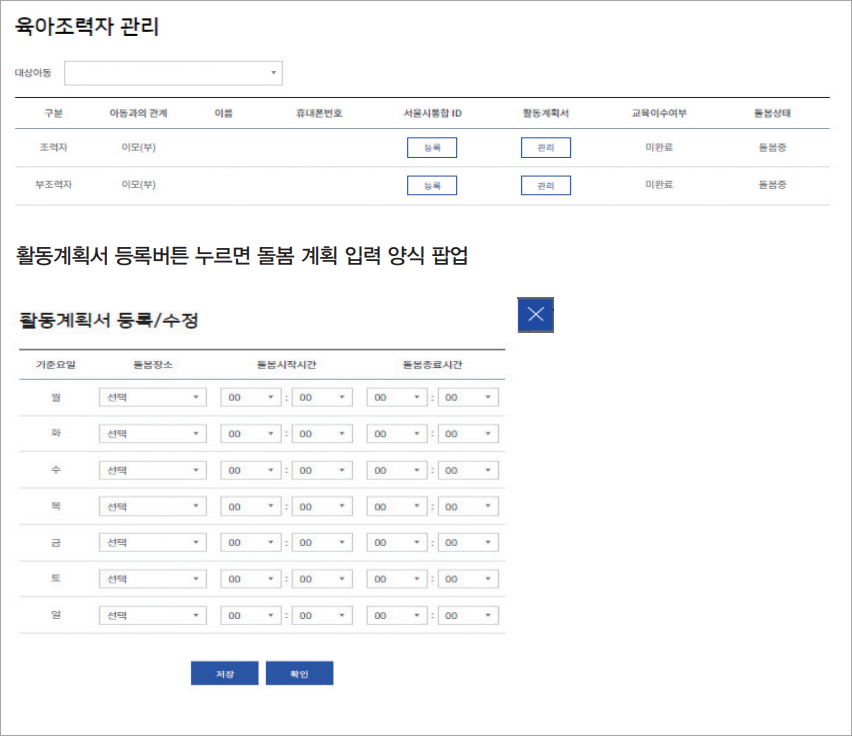
Task: Click 관리 for 부조력자 활동계획서
Action: coord(545,185)
